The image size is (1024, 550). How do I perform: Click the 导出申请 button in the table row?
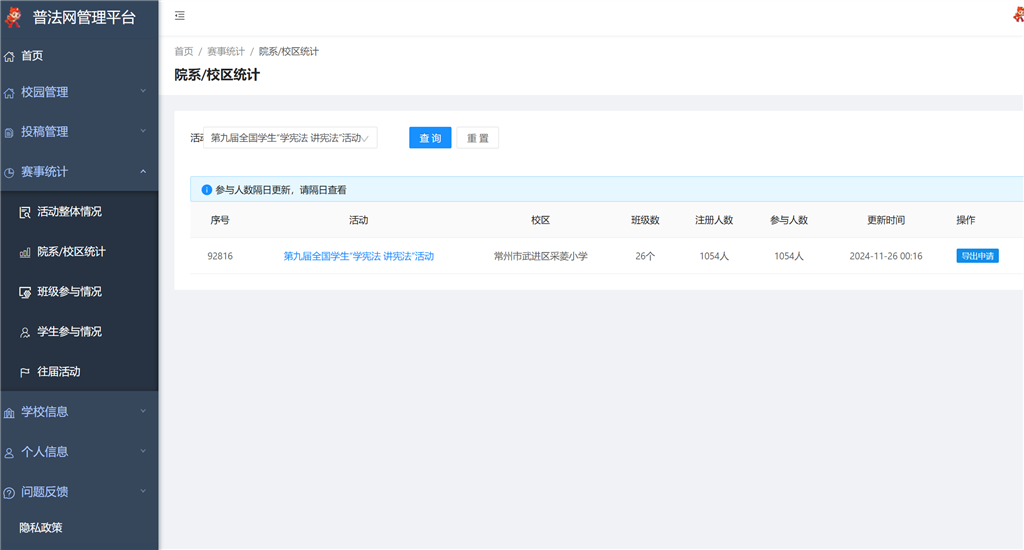pyautogui.click(x=977, y=256)
